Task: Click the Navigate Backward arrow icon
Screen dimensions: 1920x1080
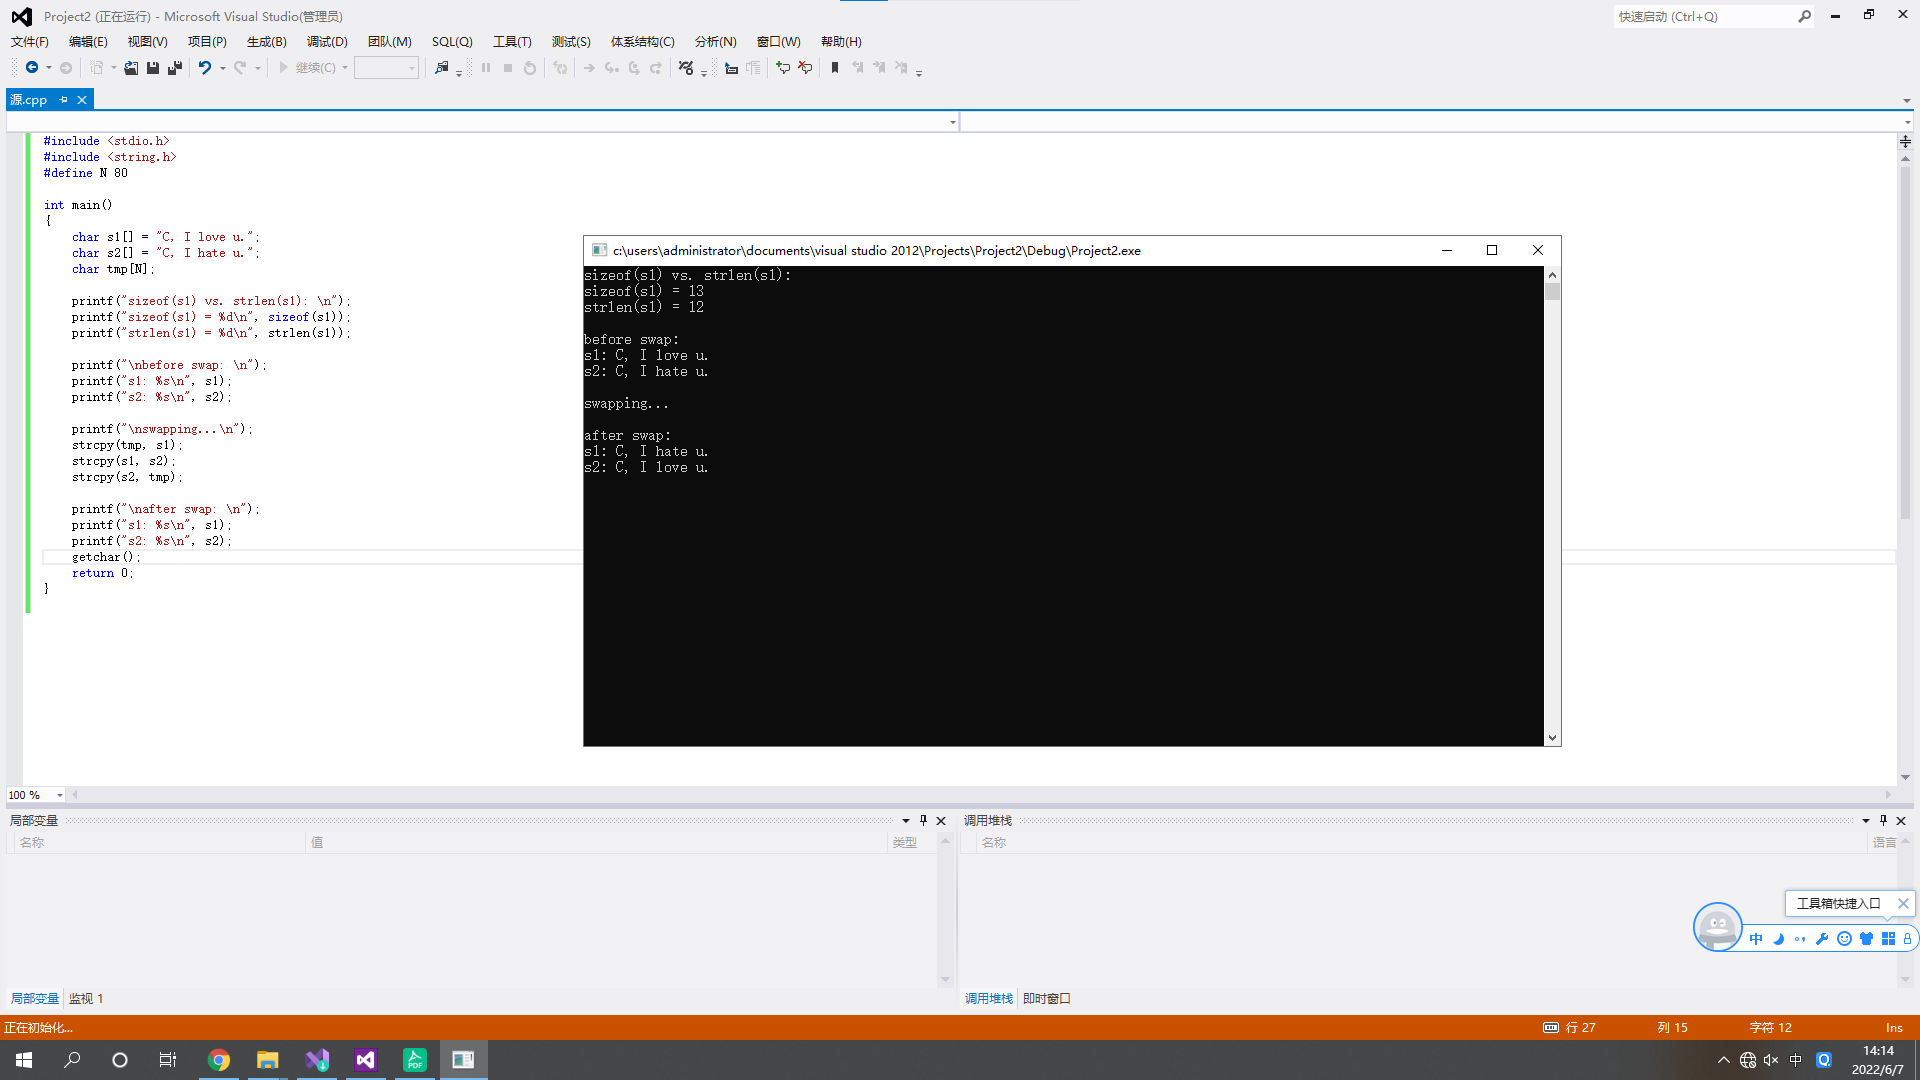Action: (32, 68)
